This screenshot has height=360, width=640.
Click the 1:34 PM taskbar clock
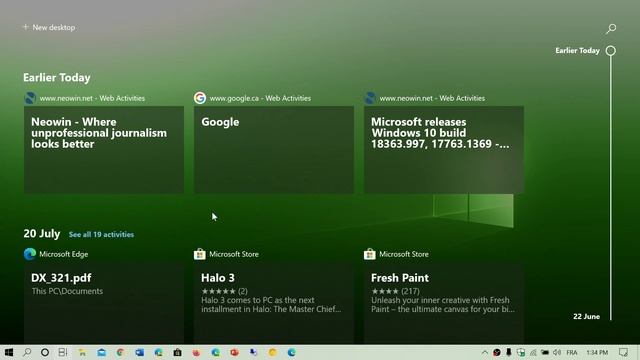point(597,352)
